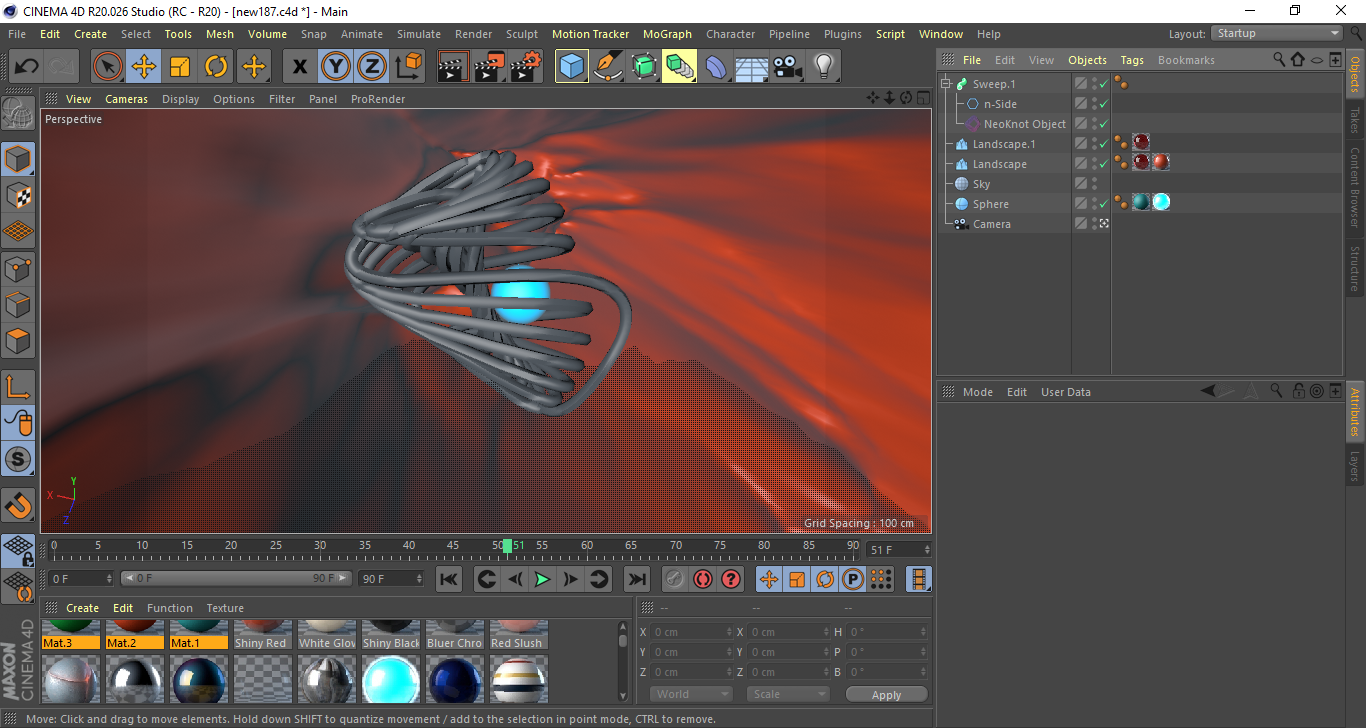Select the Live Selection tool
Viewport: 1366px width, 728px height.
(108, 67)
